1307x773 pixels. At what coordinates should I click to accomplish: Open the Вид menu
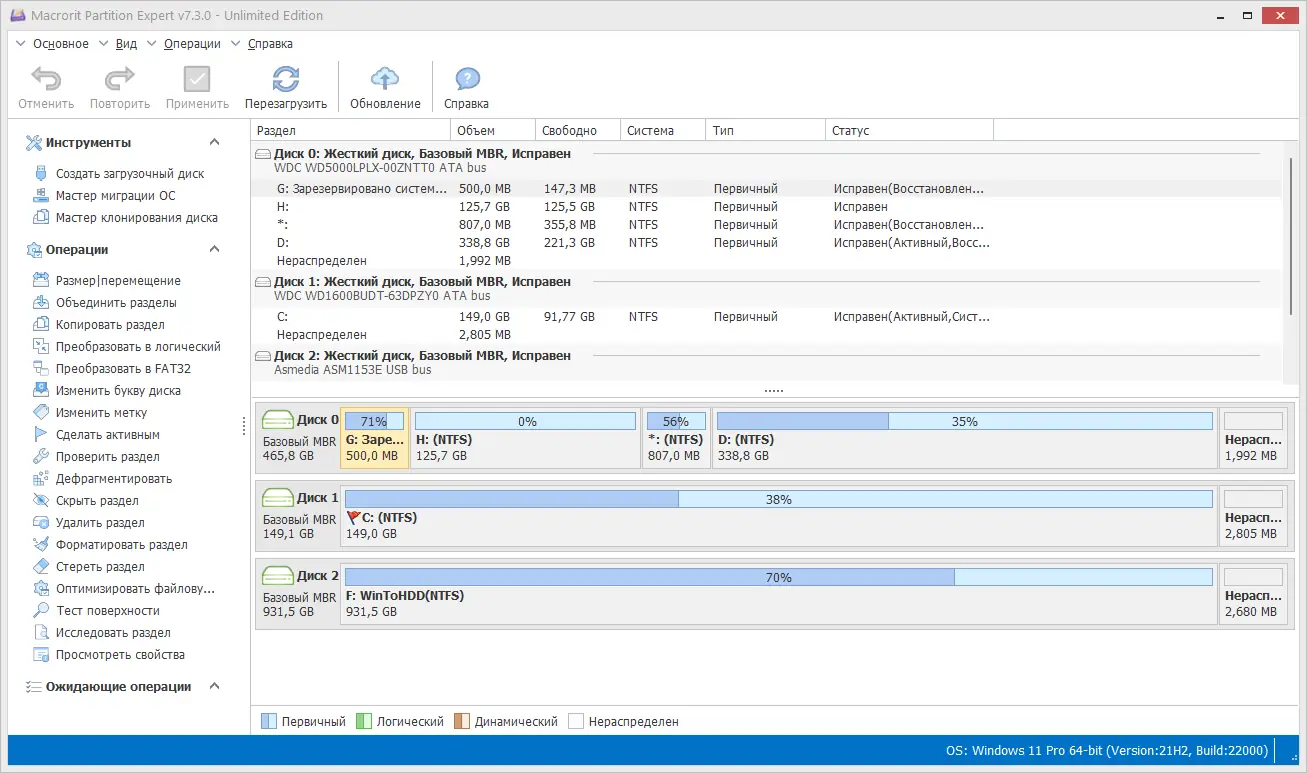point(126,43)
